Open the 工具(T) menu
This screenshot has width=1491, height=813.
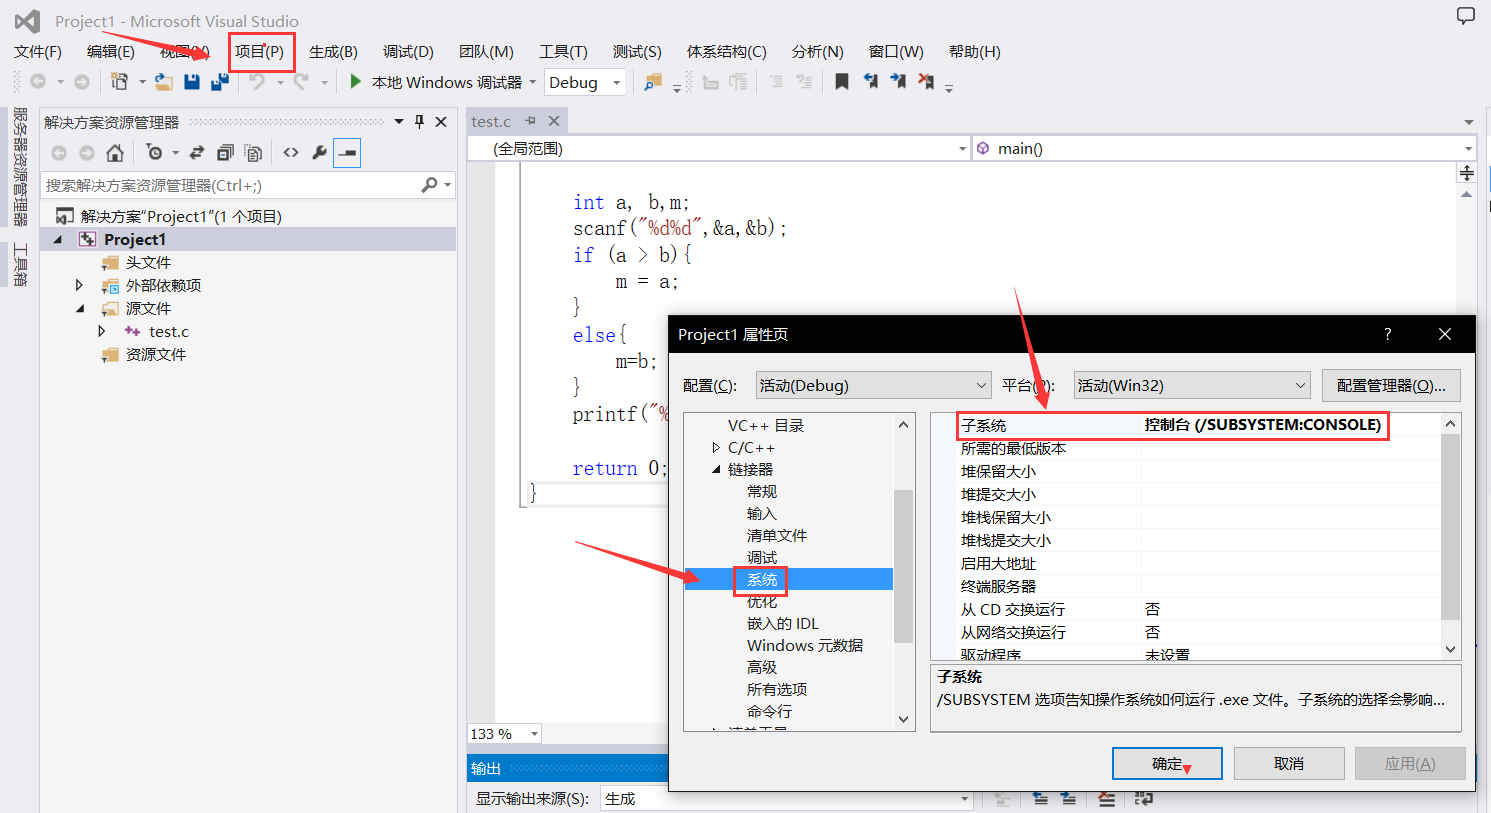tap(563, 52)
